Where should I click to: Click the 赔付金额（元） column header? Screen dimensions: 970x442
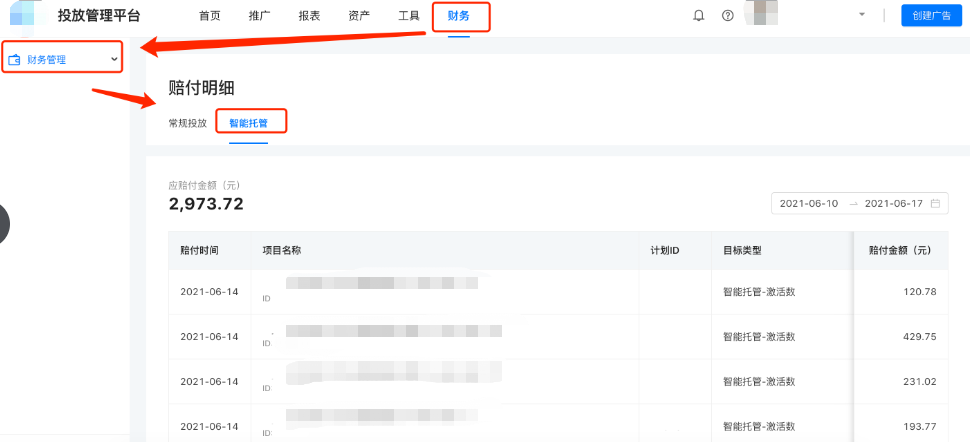[x=900, y=250]
